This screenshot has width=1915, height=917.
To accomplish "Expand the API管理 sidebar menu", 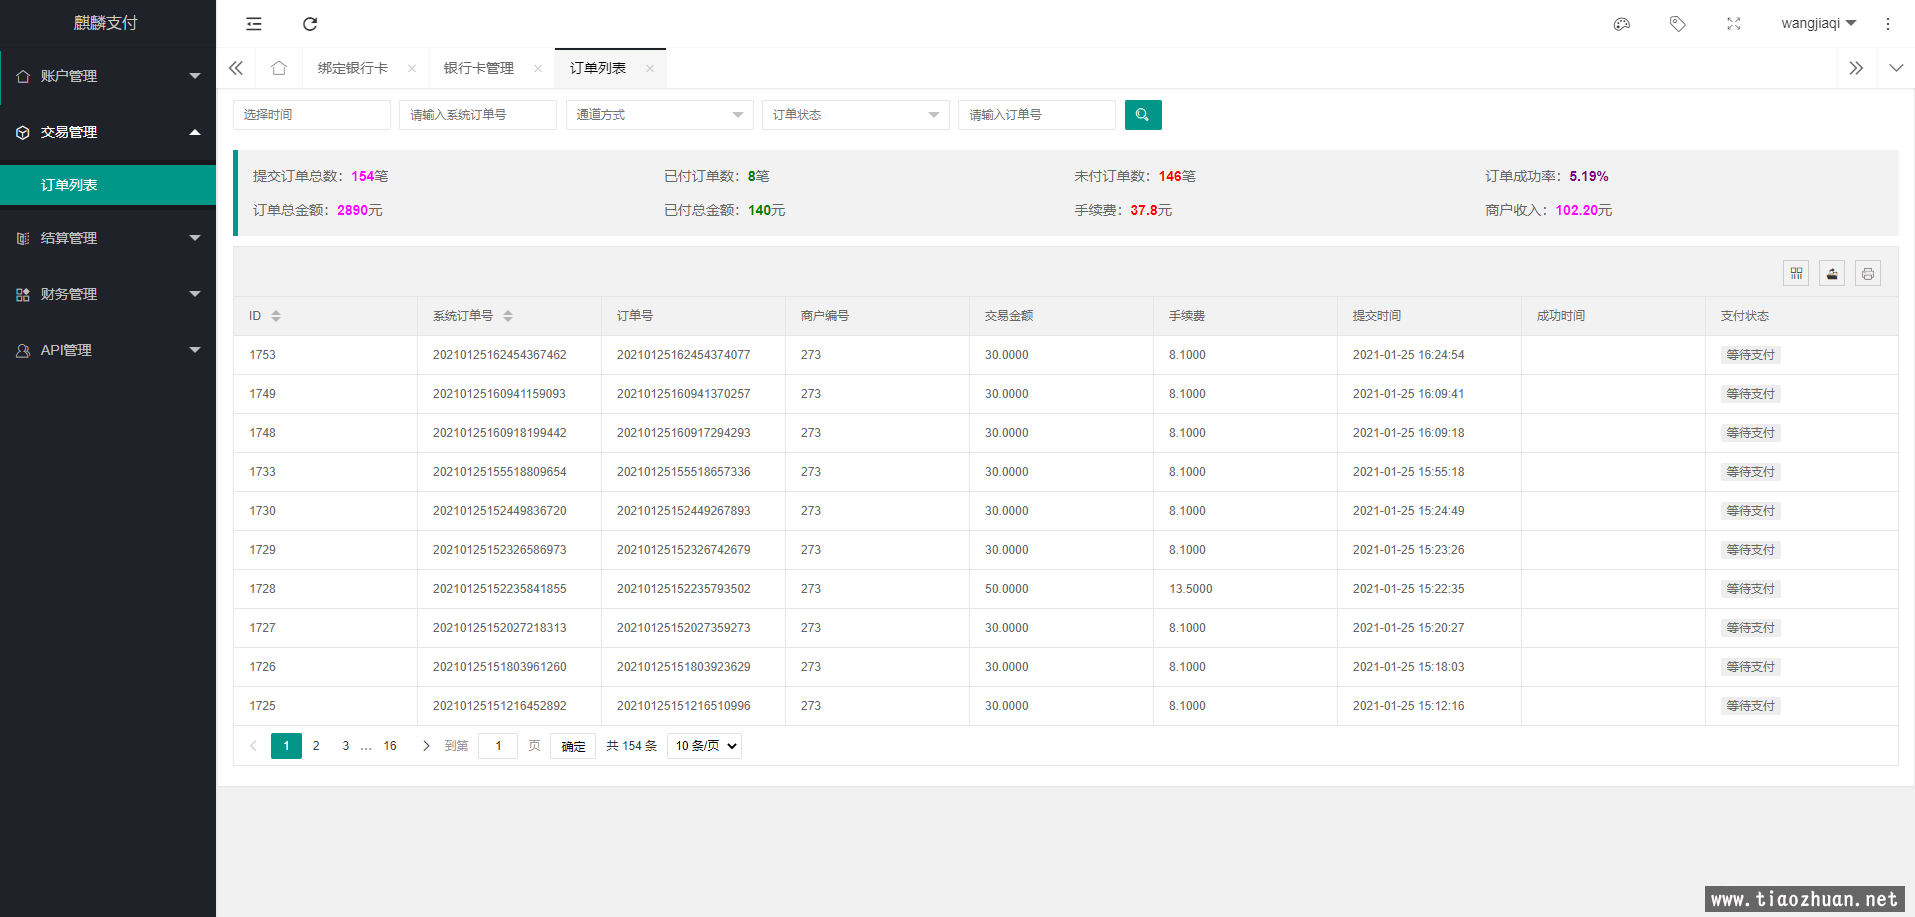I will pos(108,350).
